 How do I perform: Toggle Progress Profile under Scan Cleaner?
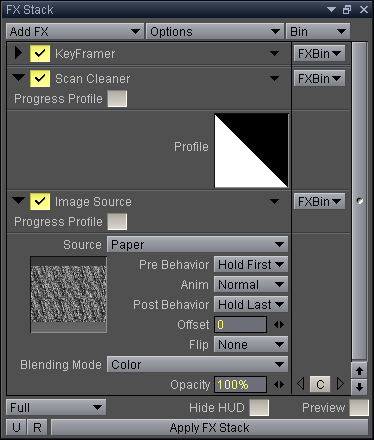click(117, 99)
